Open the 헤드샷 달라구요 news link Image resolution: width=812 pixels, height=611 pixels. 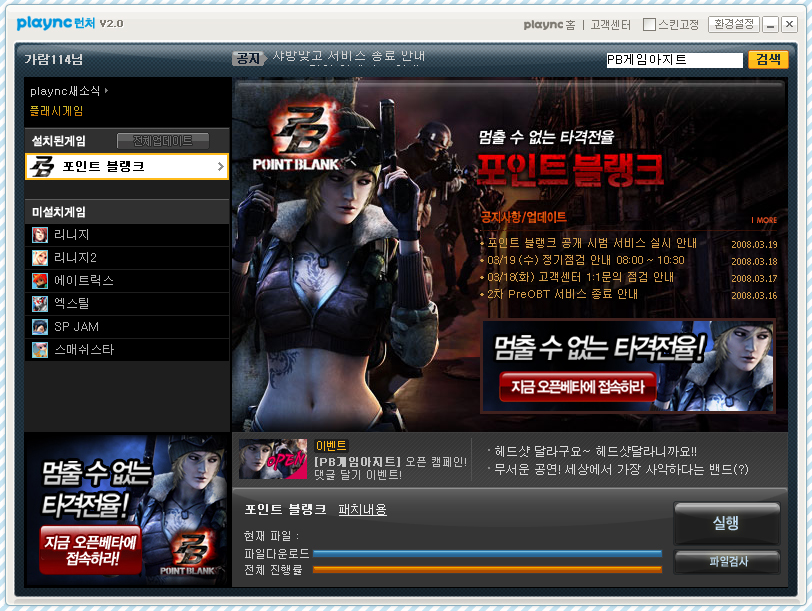[596, 452]
